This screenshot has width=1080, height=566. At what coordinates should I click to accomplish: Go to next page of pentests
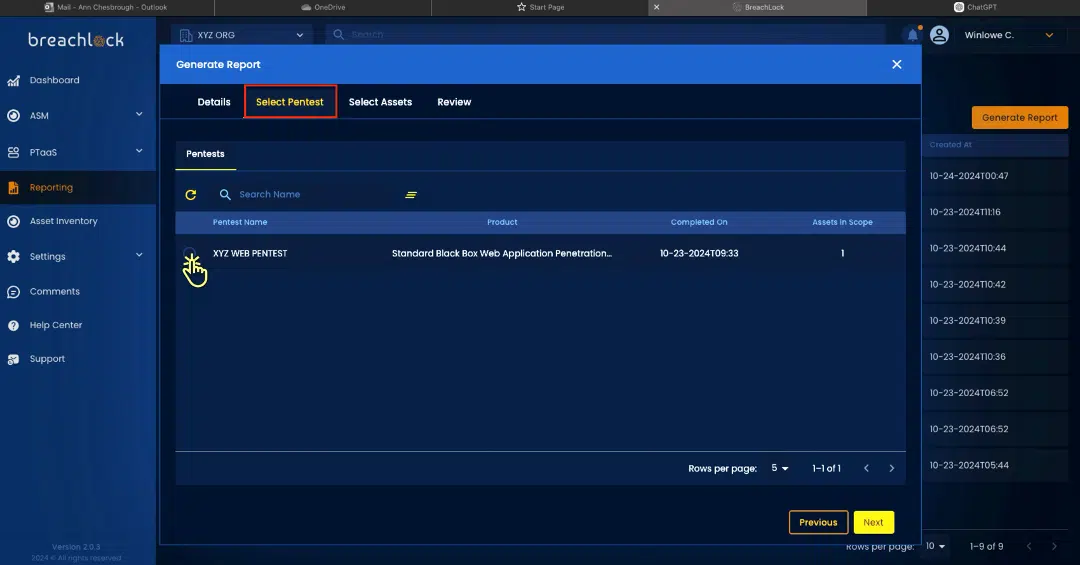[x=892, y=468]
